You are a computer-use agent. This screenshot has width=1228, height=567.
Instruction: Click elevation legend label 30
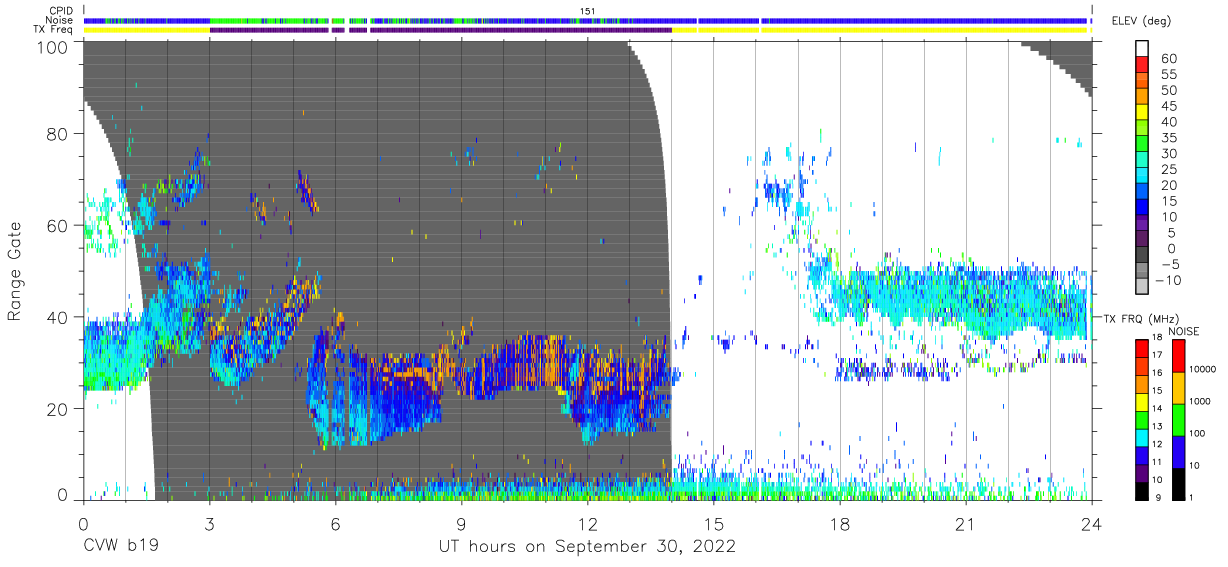(x=1168, y=154)
